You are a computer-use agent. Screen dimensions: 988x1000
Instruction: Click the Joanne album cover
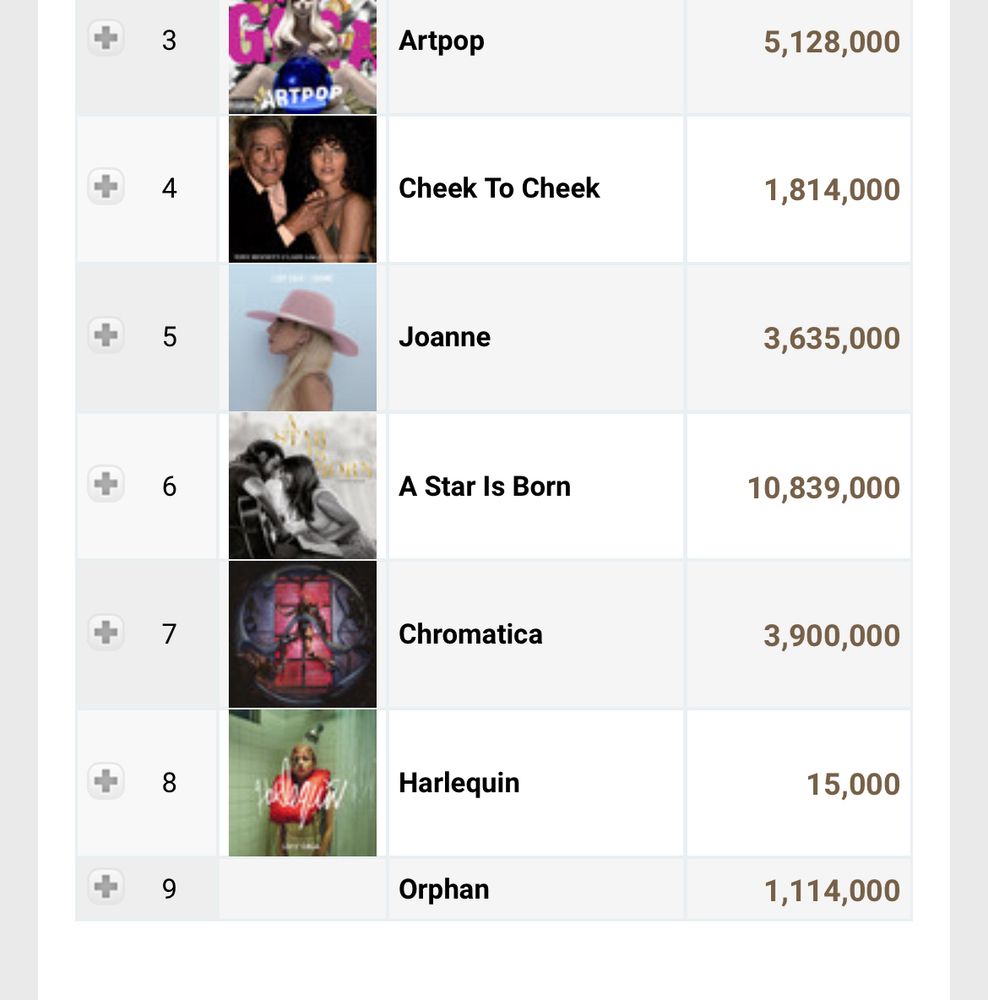coord(302,337)
